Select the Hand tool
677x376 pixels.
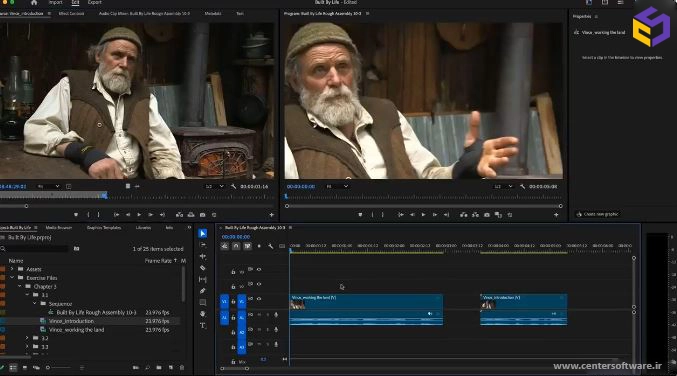(202, 314)
